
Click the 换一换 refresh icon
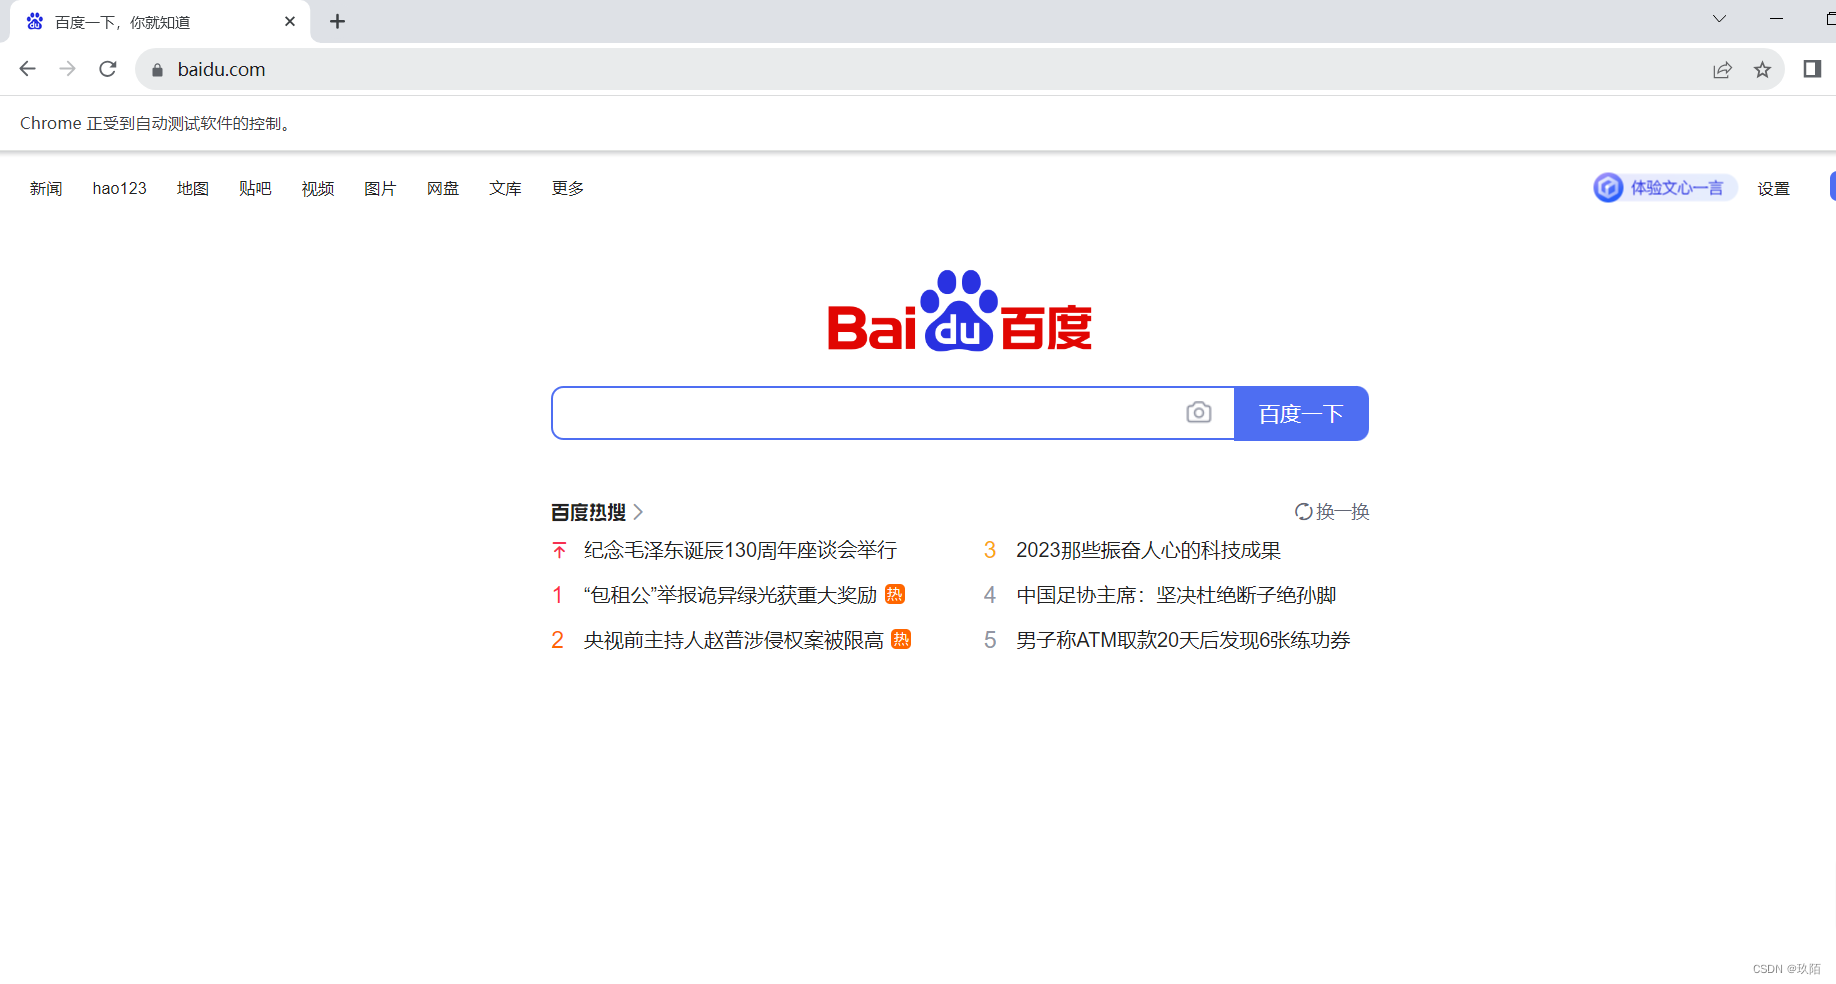tap(1304, 512)
